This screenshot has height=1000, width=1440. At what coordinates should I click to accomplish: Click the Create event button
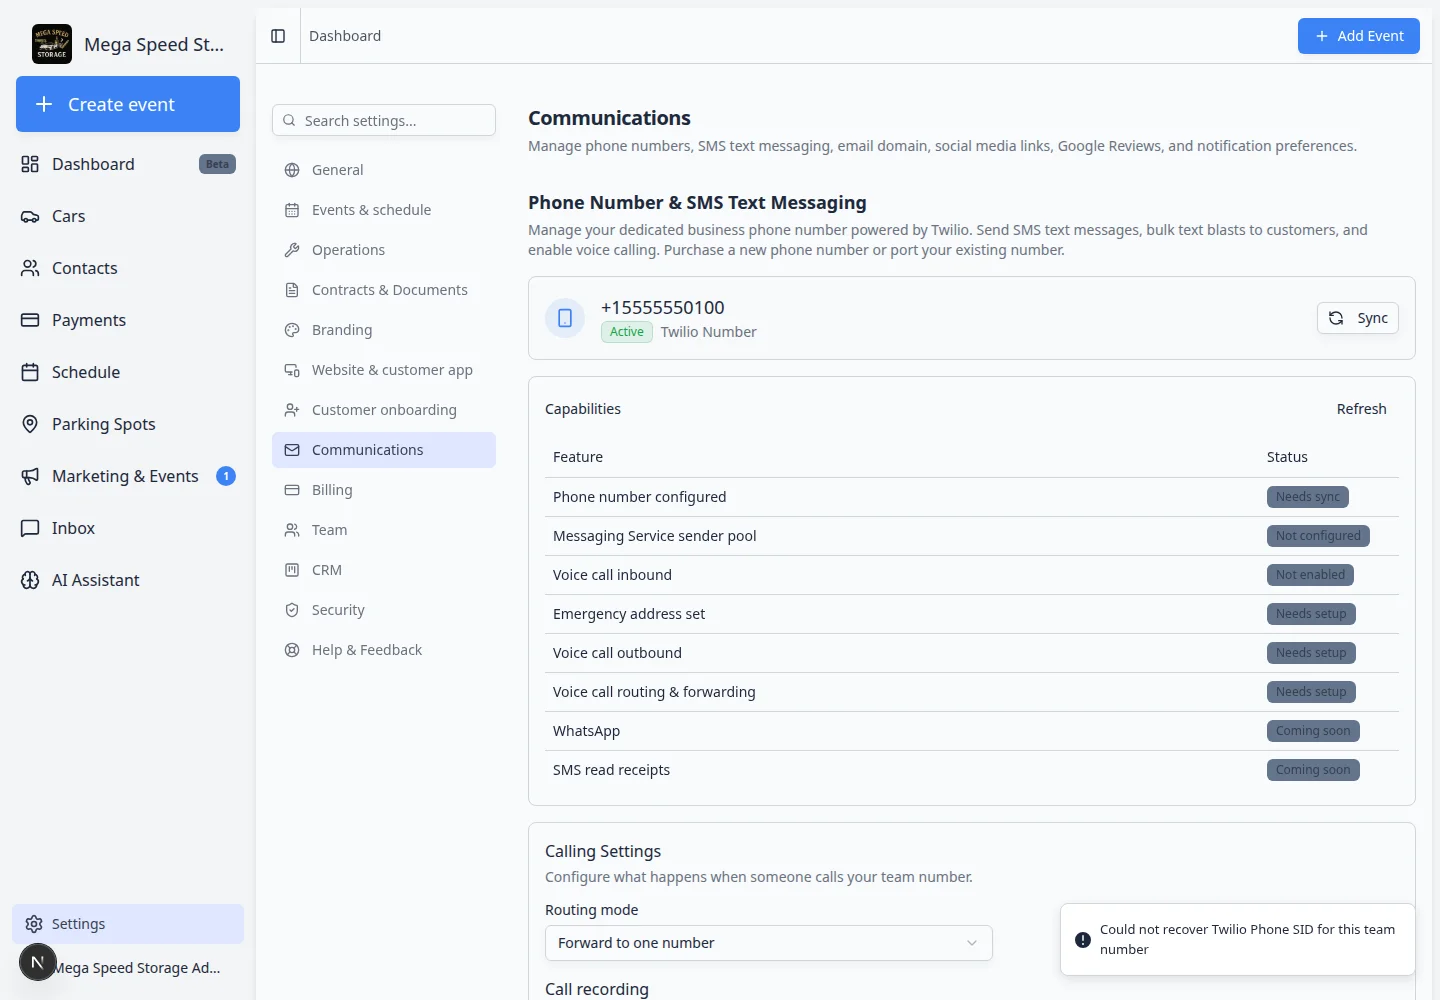(x=128, y=104)
